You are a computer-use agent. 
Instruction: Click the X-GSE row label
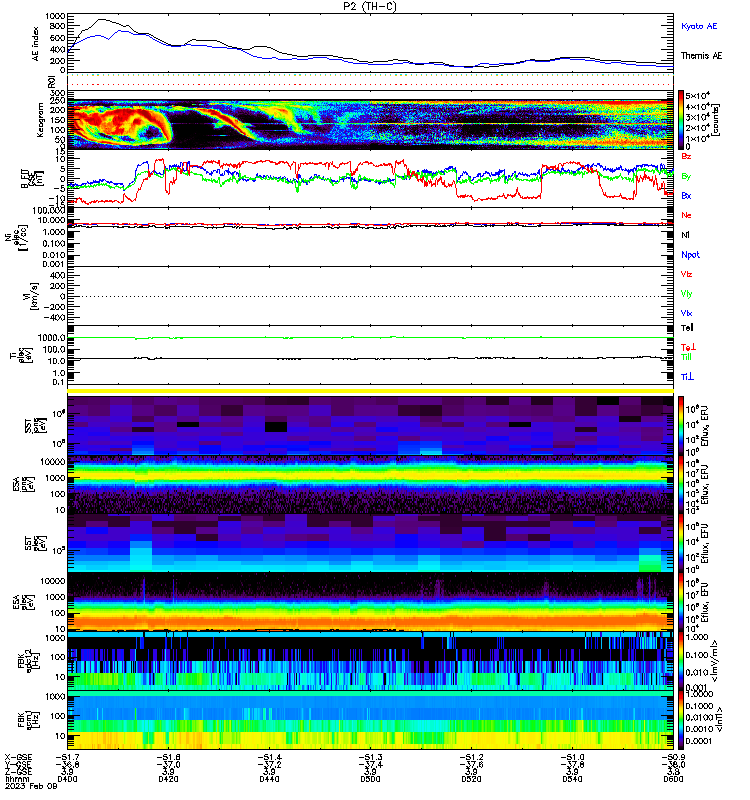click(x=18, y=758)
